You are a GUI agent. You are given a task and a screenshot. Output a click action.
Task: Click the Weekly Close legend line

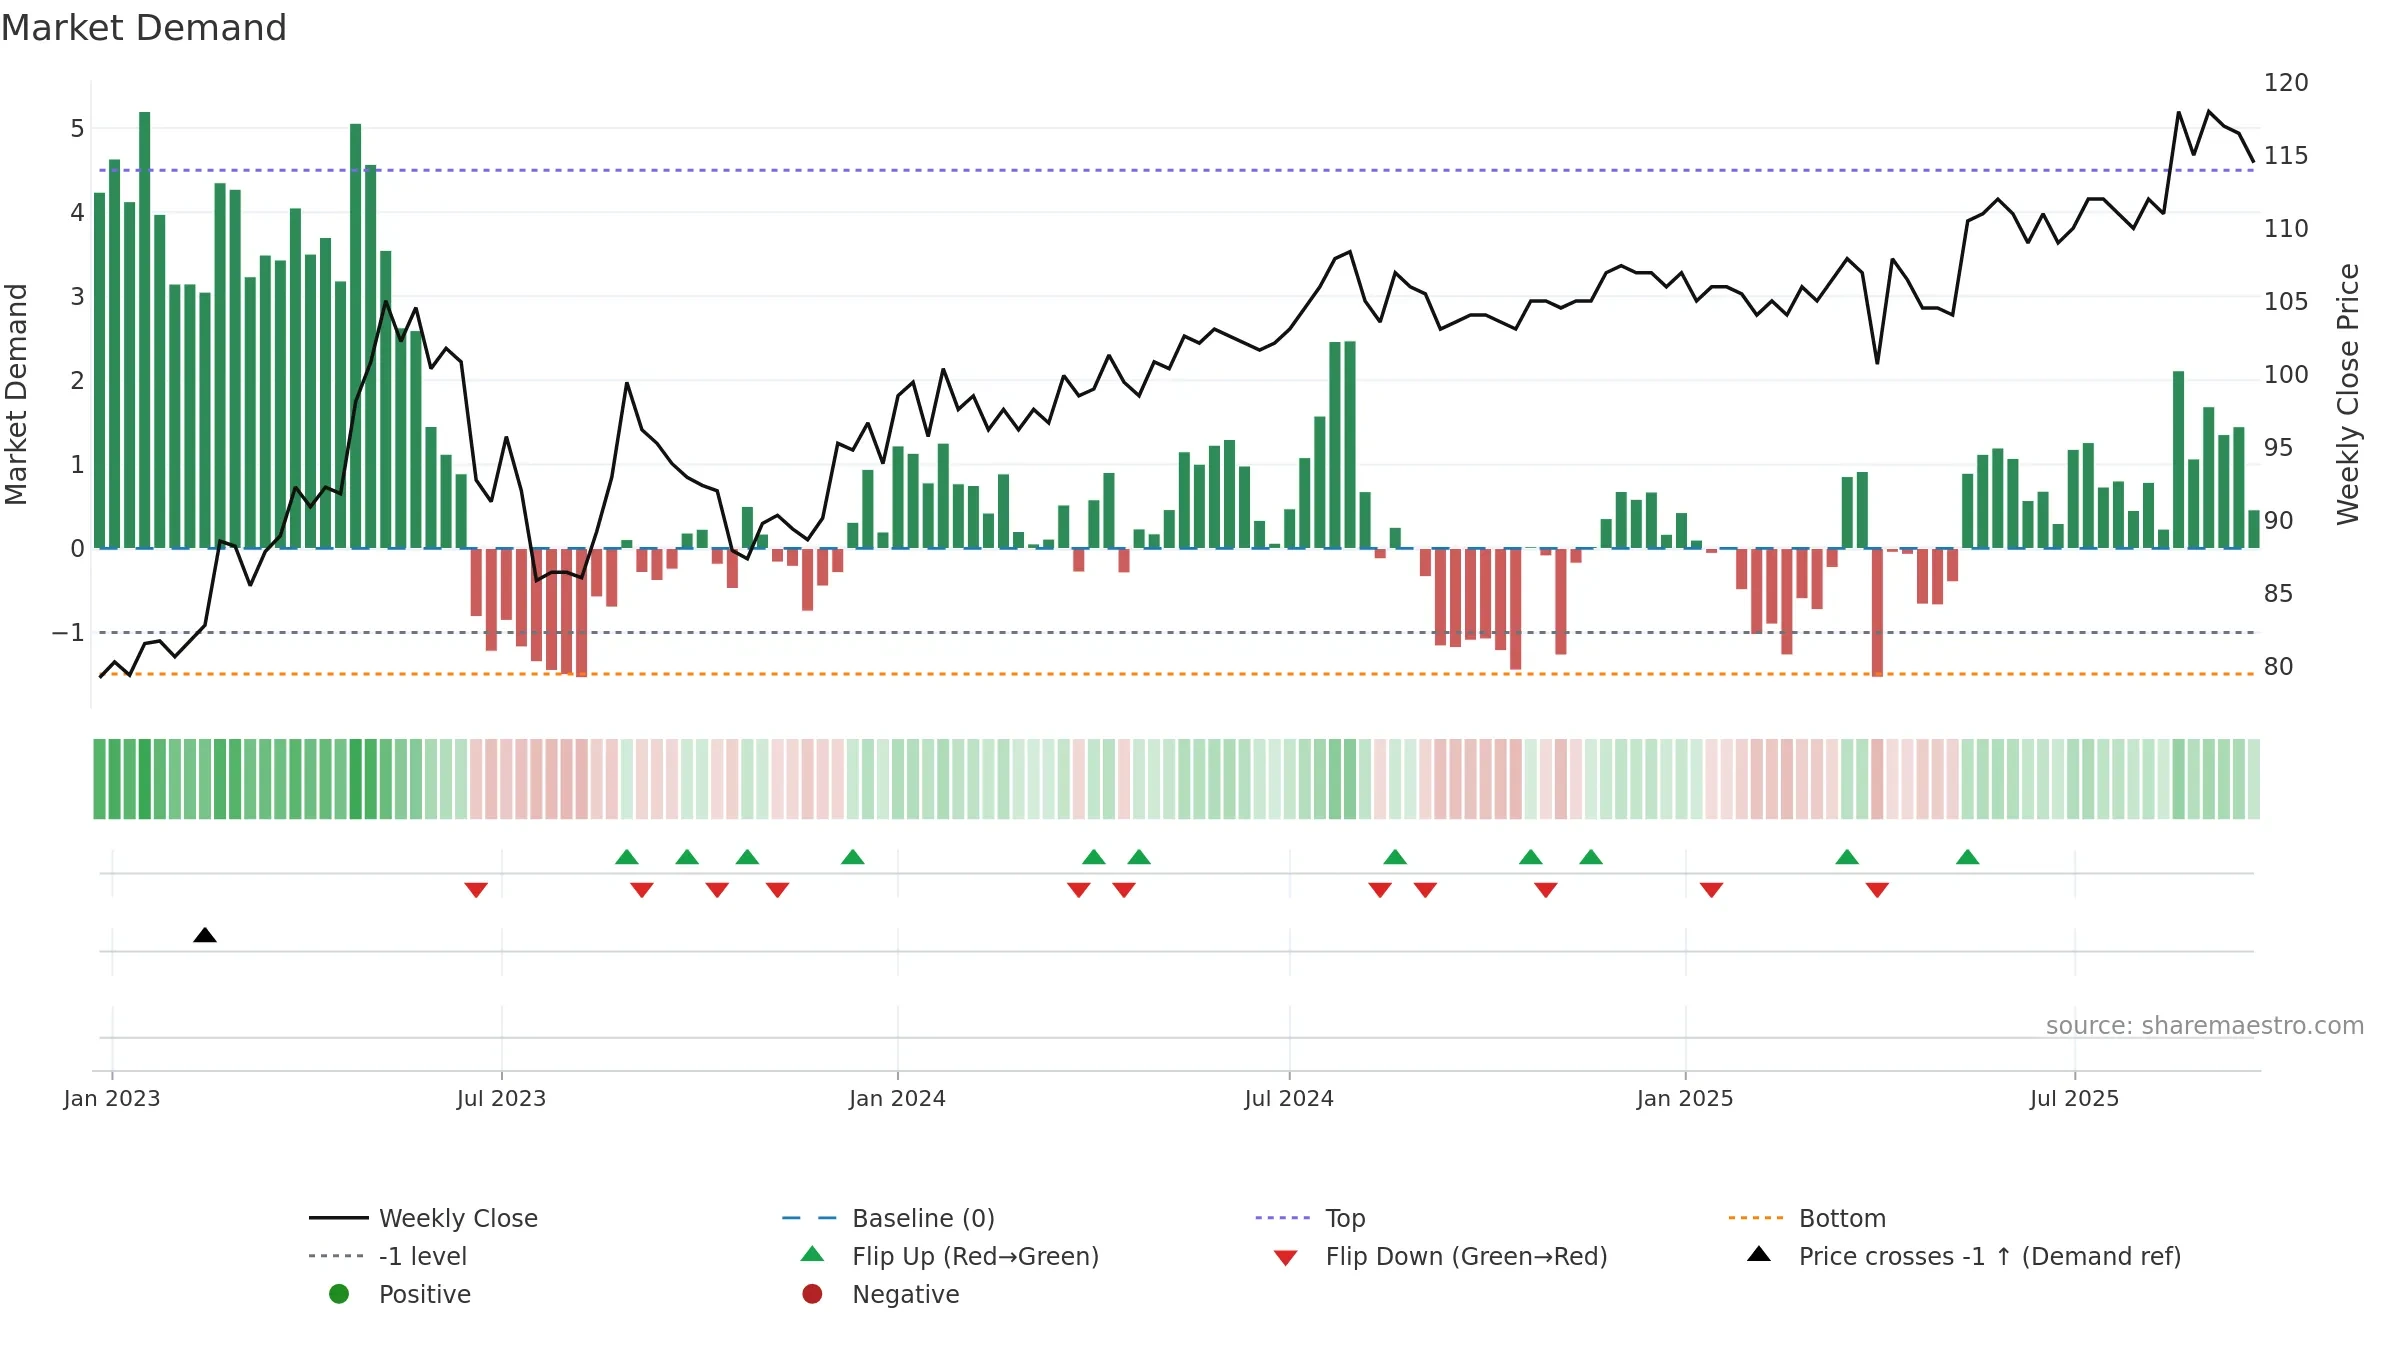pyautogui.click(x=338, y=1218)
